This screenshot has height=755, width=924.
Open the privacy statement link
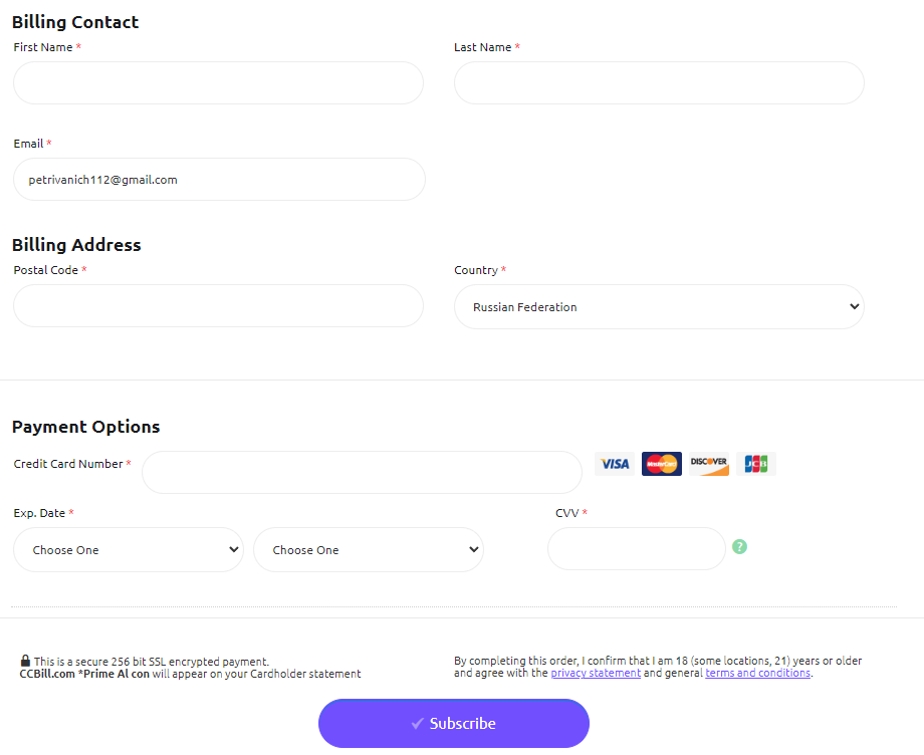[595, 673]
